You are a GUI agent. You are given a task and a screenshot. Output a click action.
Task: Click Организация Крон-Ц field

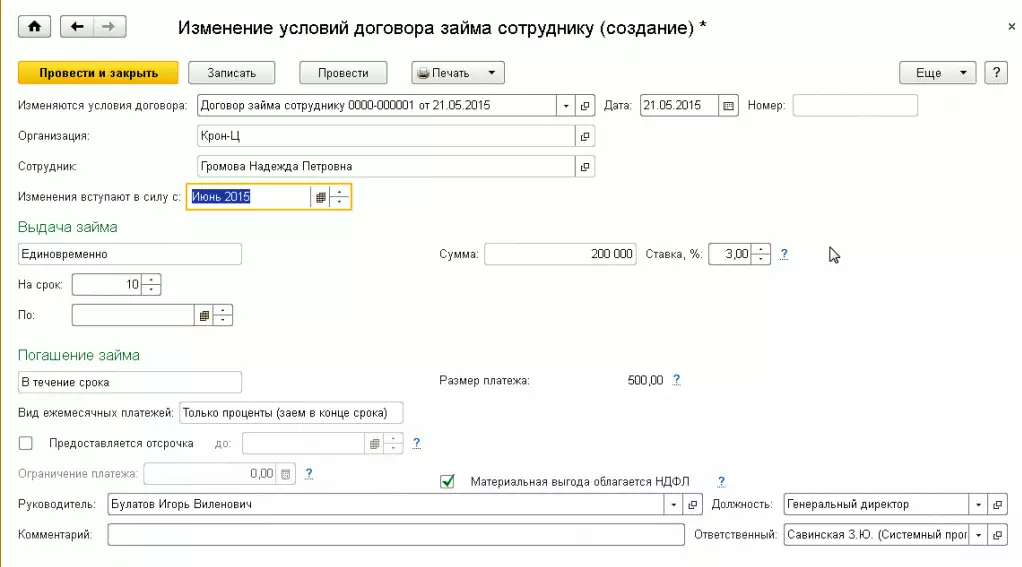(x=387, y=136)
